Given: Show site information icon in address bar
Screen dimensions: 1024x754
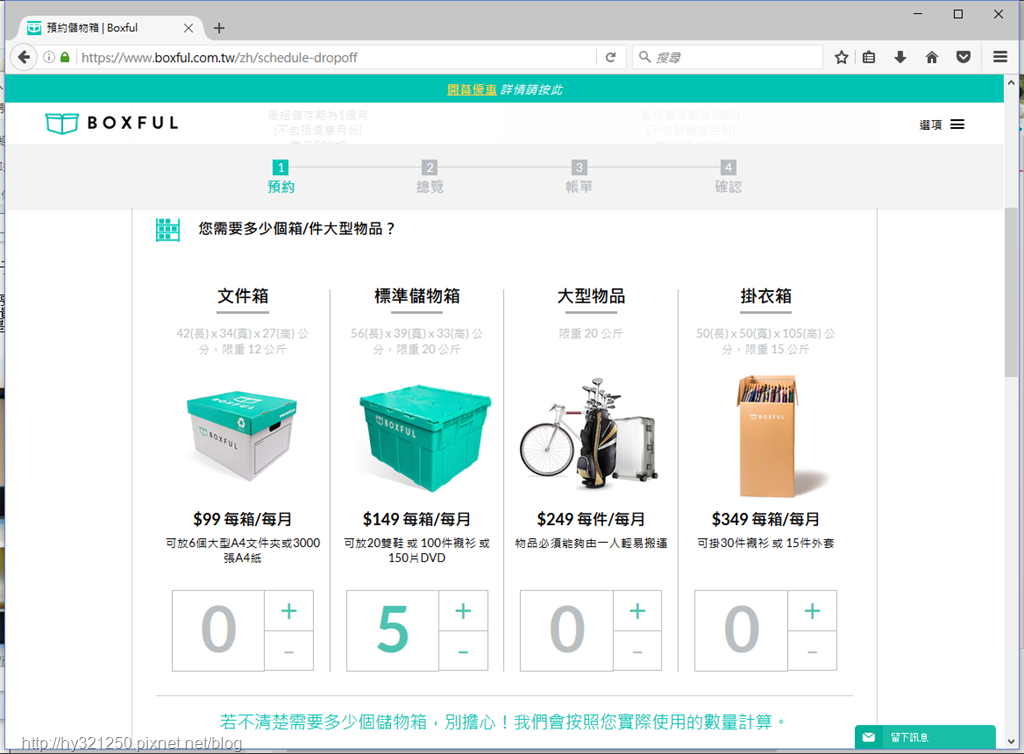Looking at the screenshot, I should coord(49,57).
